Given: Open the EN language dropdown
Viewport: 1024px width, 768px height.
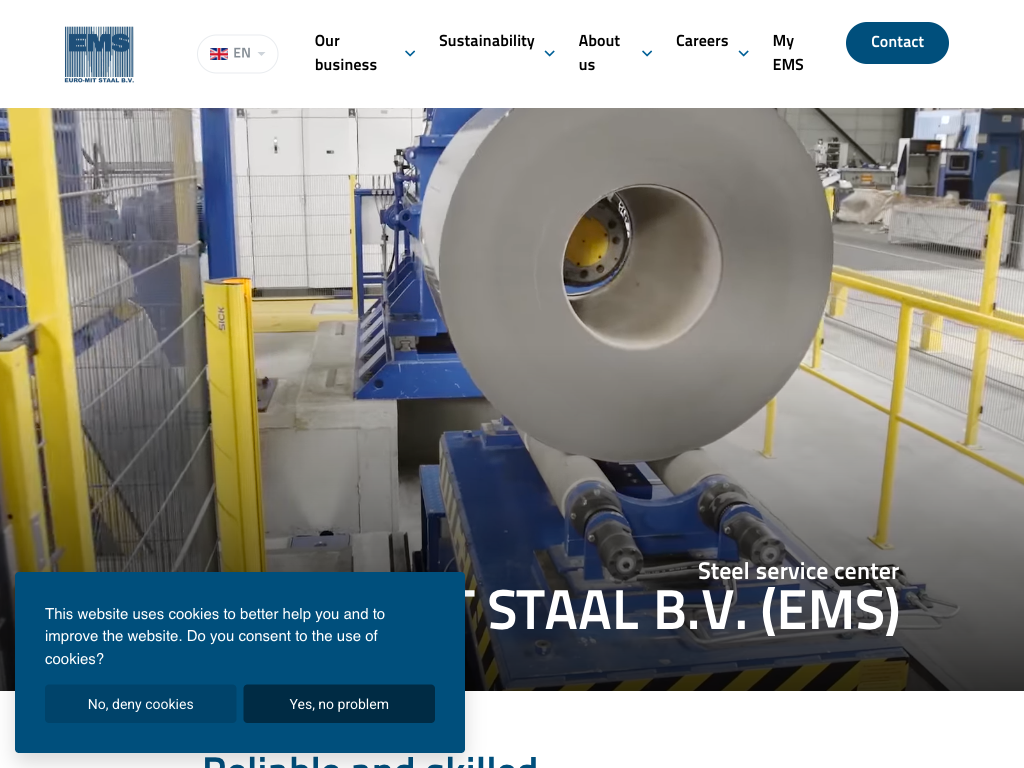Looking at the screenshot, I should [x=238, y=54].
